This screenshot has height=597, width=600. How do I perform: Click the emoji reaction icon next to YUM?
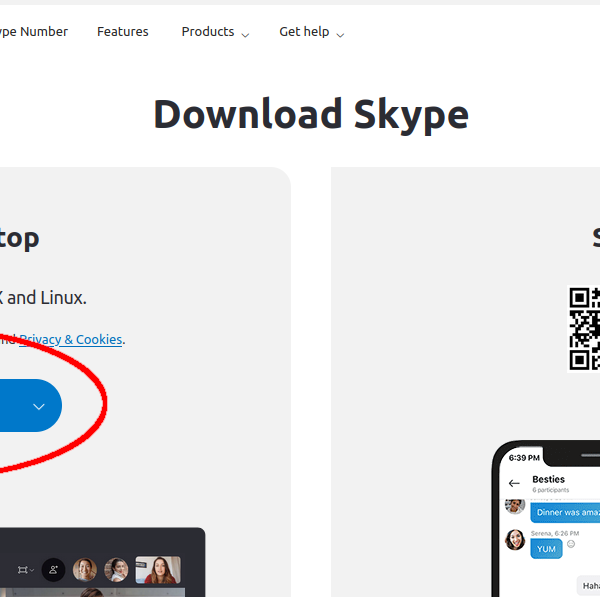point(571,544)
